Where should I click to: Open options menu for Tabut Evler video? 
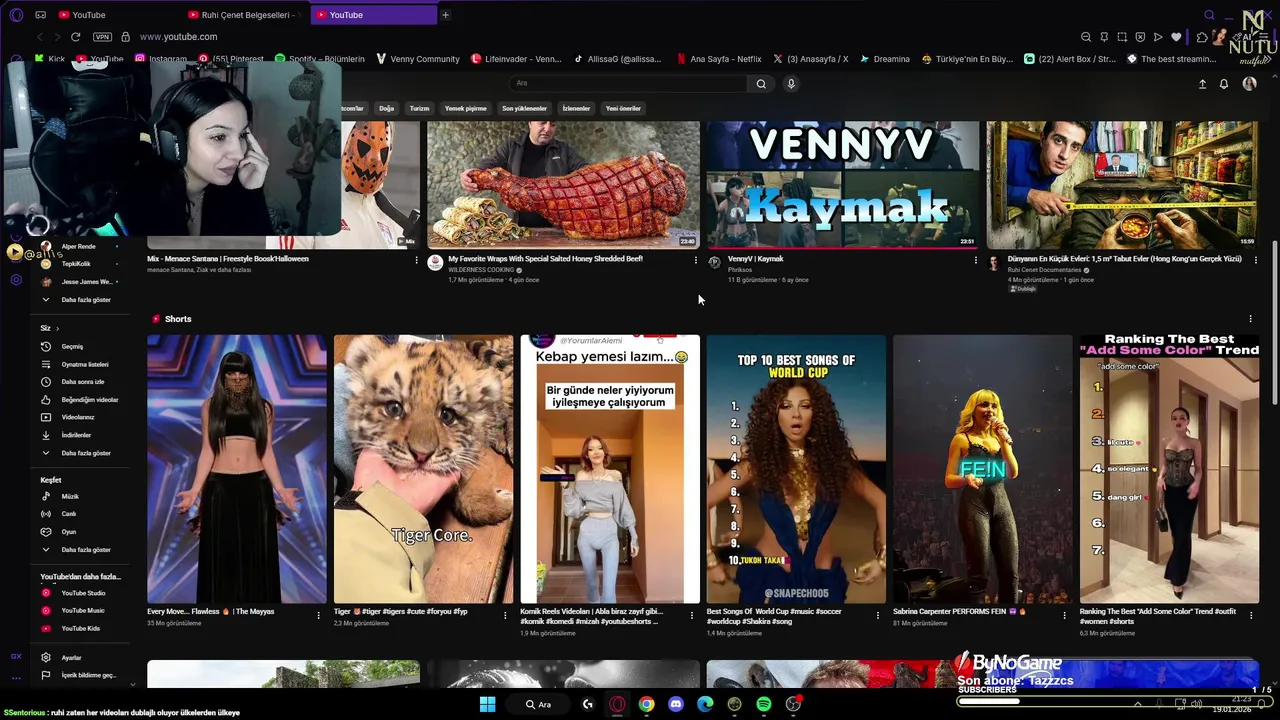point(1256,260)
